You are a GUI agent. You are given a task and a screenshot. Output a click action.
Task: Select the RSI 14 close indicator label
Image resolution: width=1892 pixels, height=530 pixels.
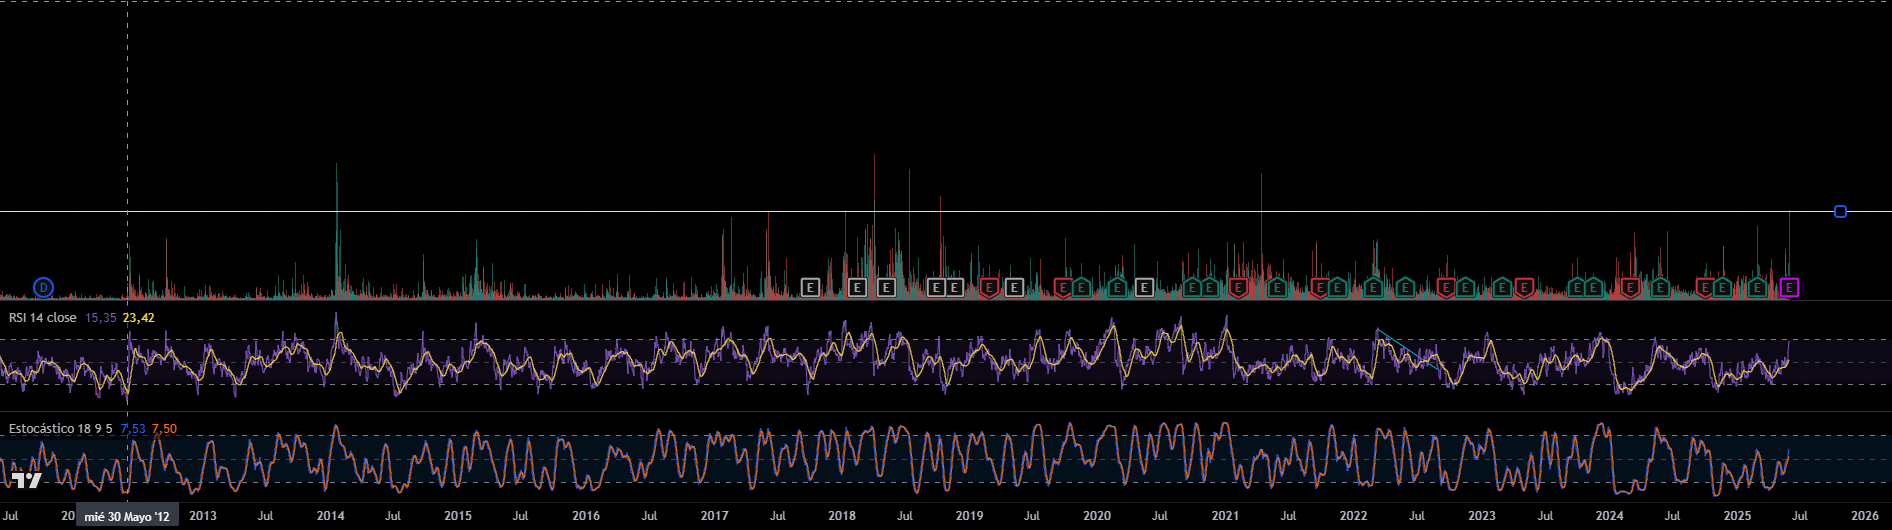[42, 317]
